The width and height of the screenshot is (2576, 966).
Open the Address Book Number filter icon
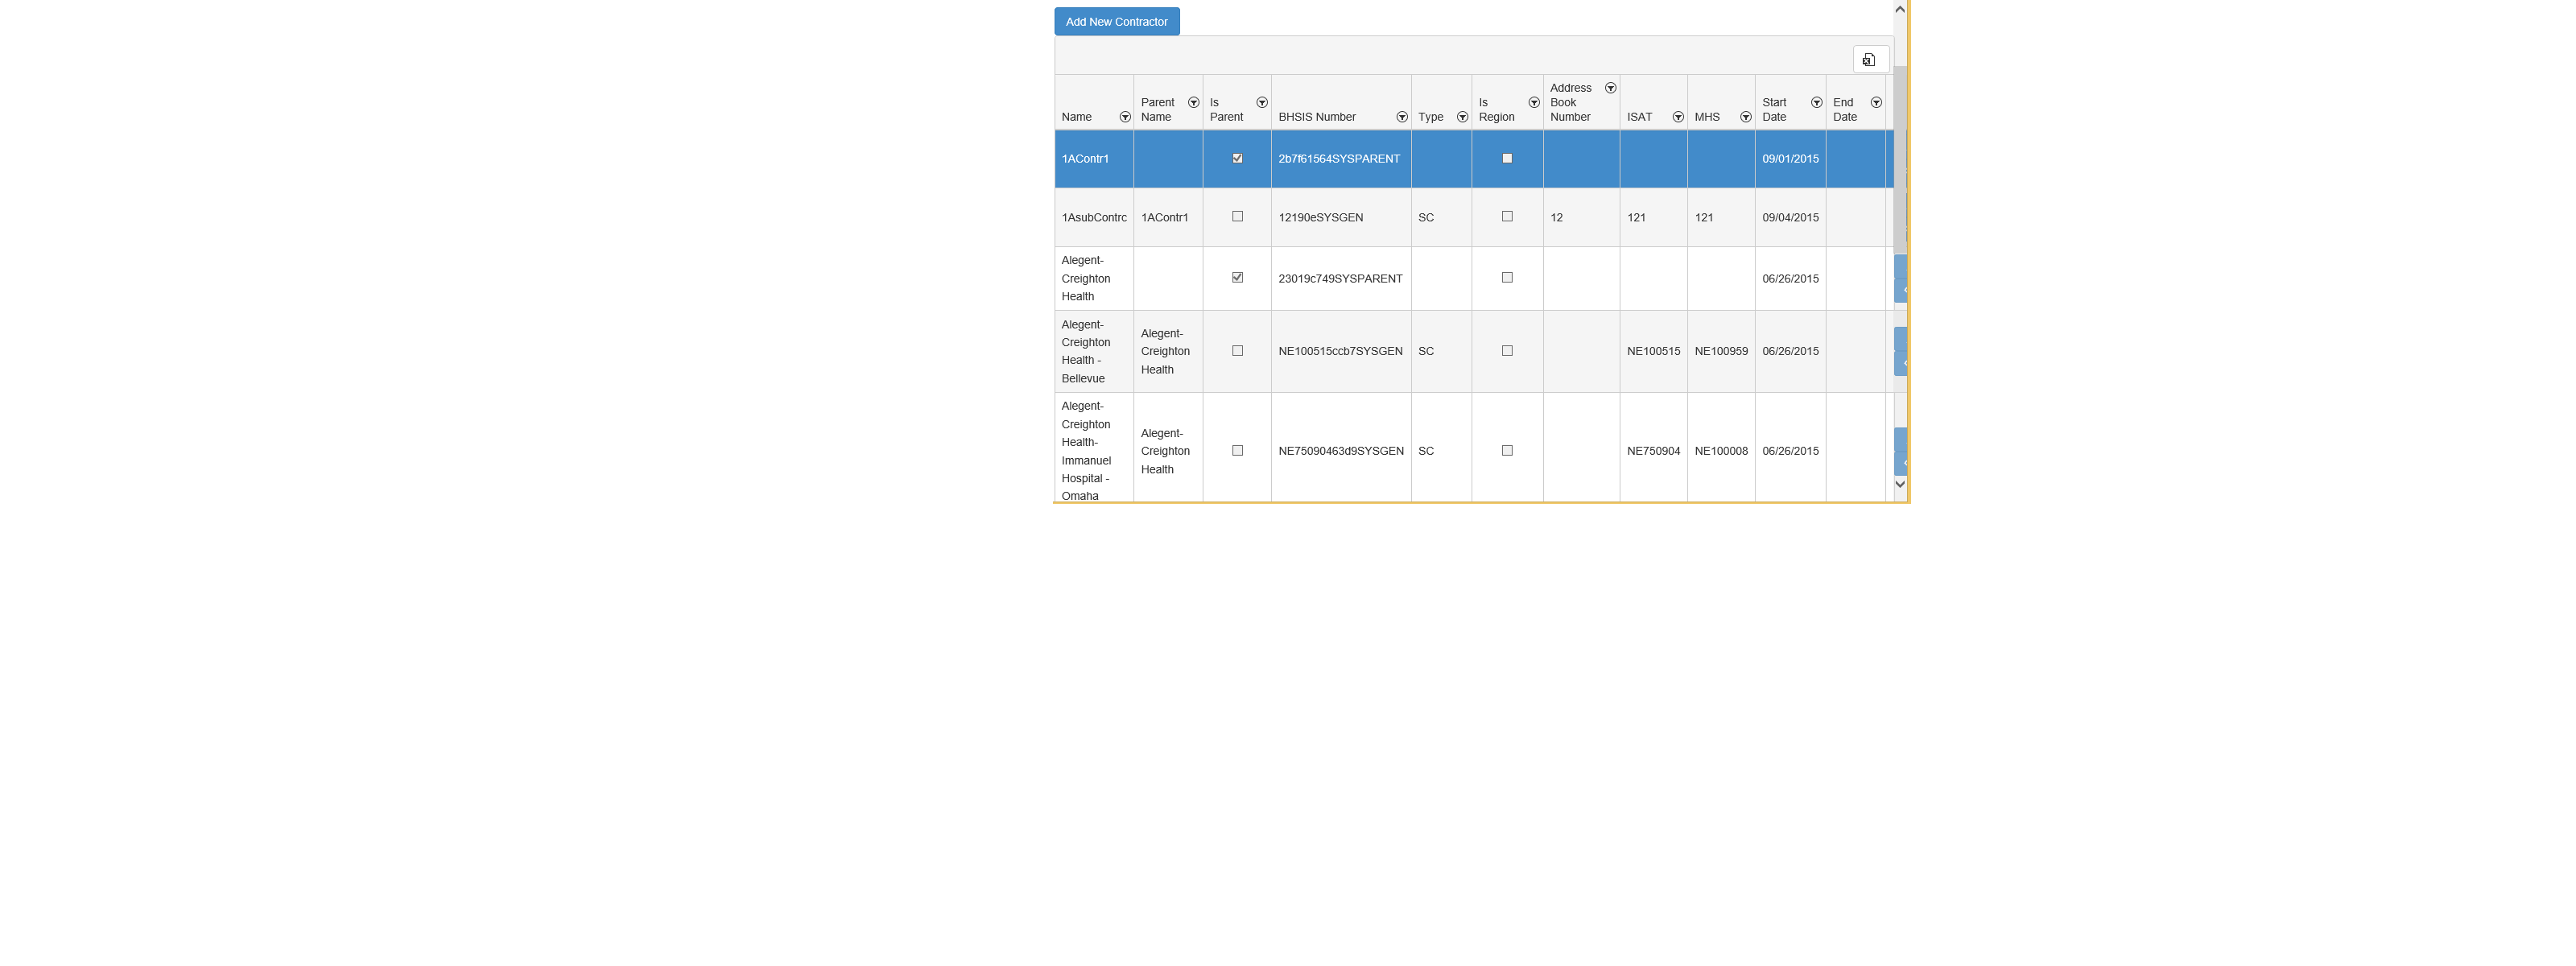point(1610,89)
